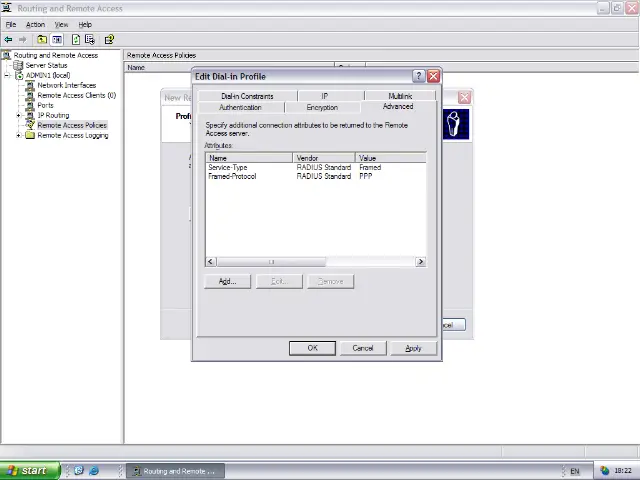The height and width of the screenshot is (480, 640).
Task: Switch to the Authentication tab
Action: (x=240, y=107)
